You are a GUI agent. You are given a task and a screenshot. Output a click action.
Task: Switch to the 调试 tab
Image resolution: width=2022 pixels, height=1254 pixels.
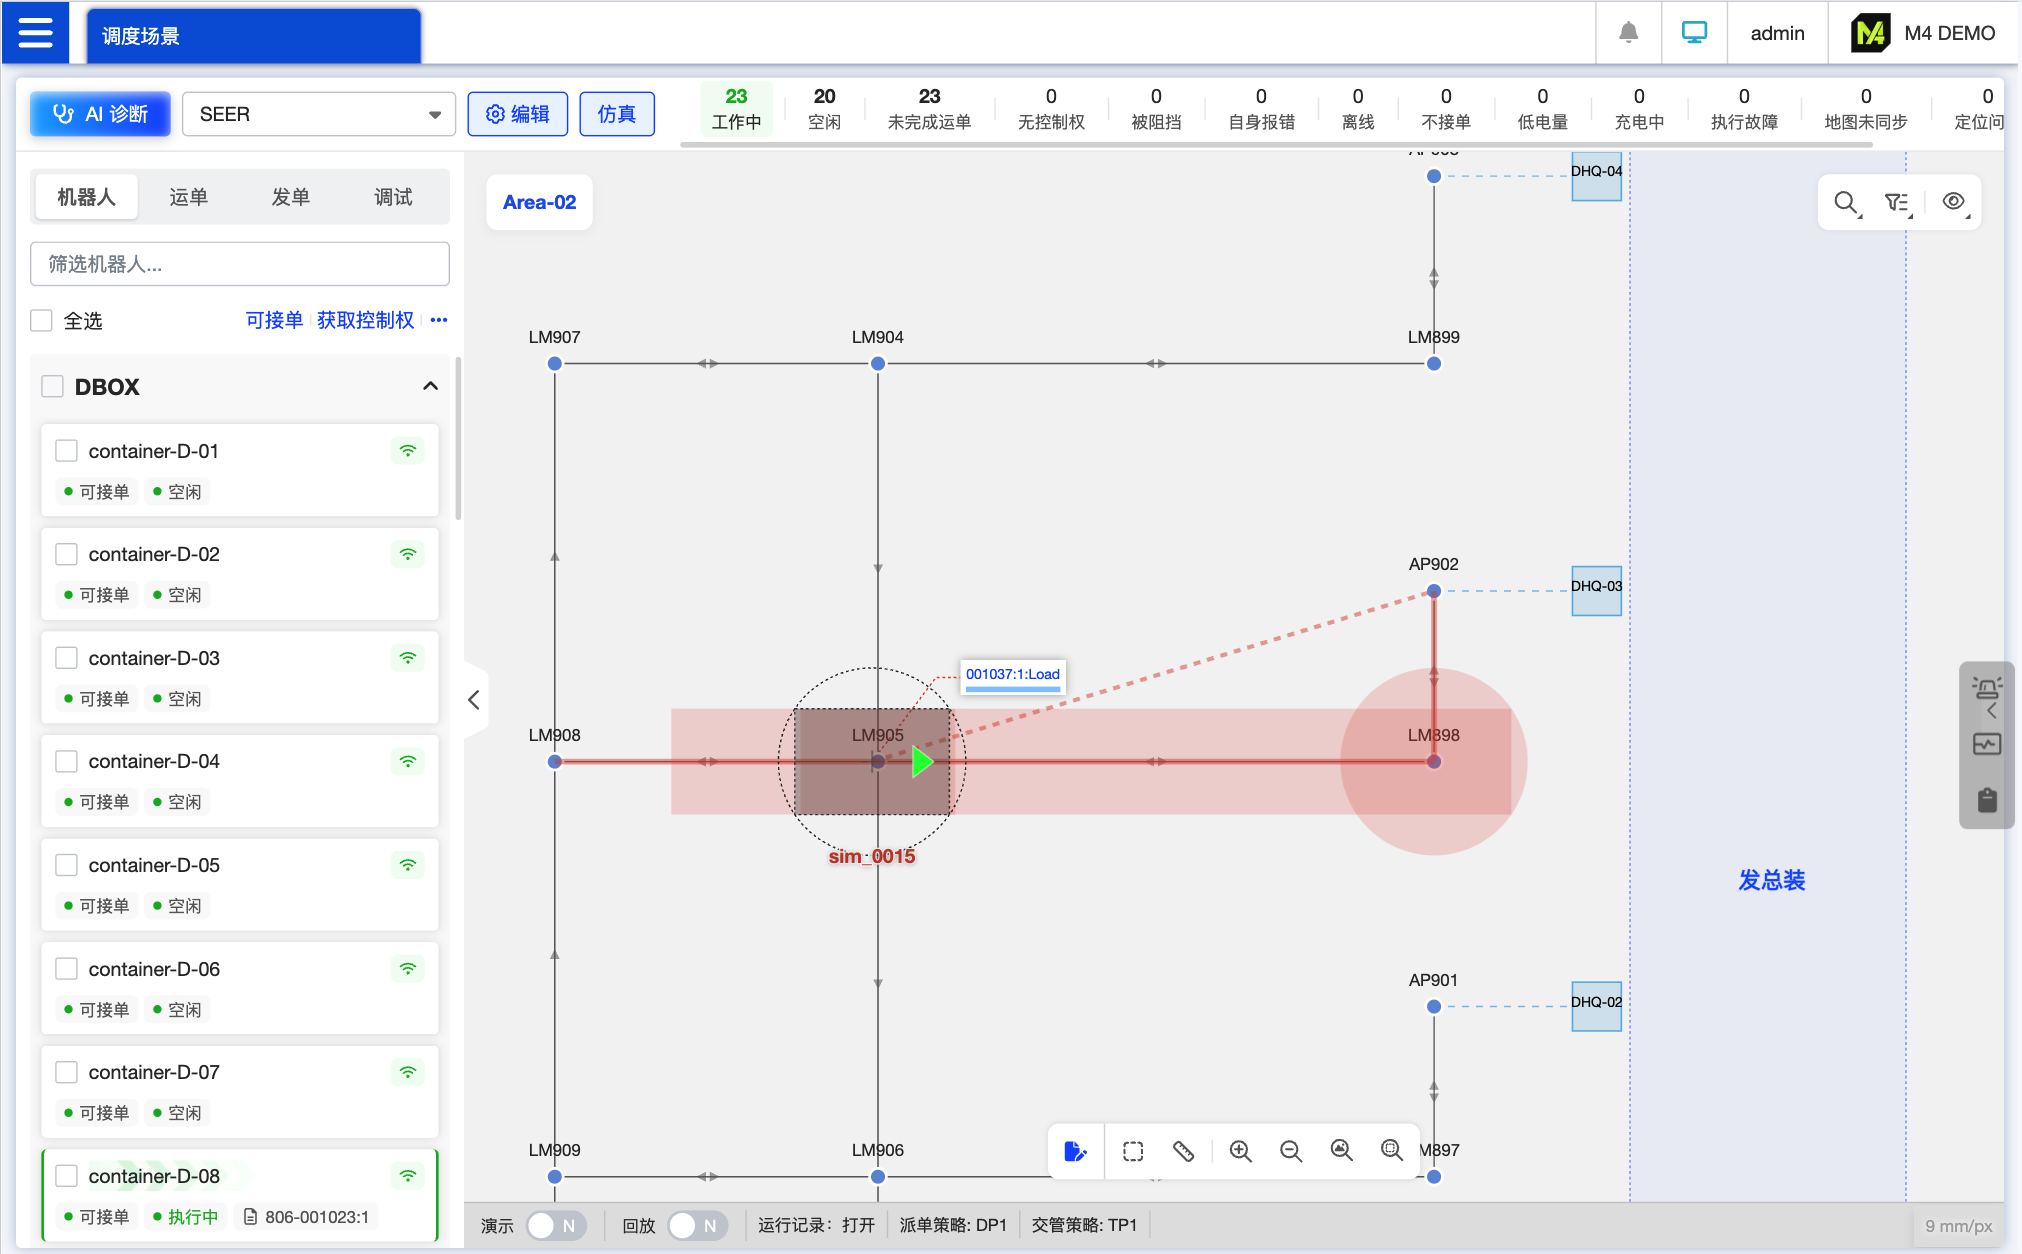[393, 197]
